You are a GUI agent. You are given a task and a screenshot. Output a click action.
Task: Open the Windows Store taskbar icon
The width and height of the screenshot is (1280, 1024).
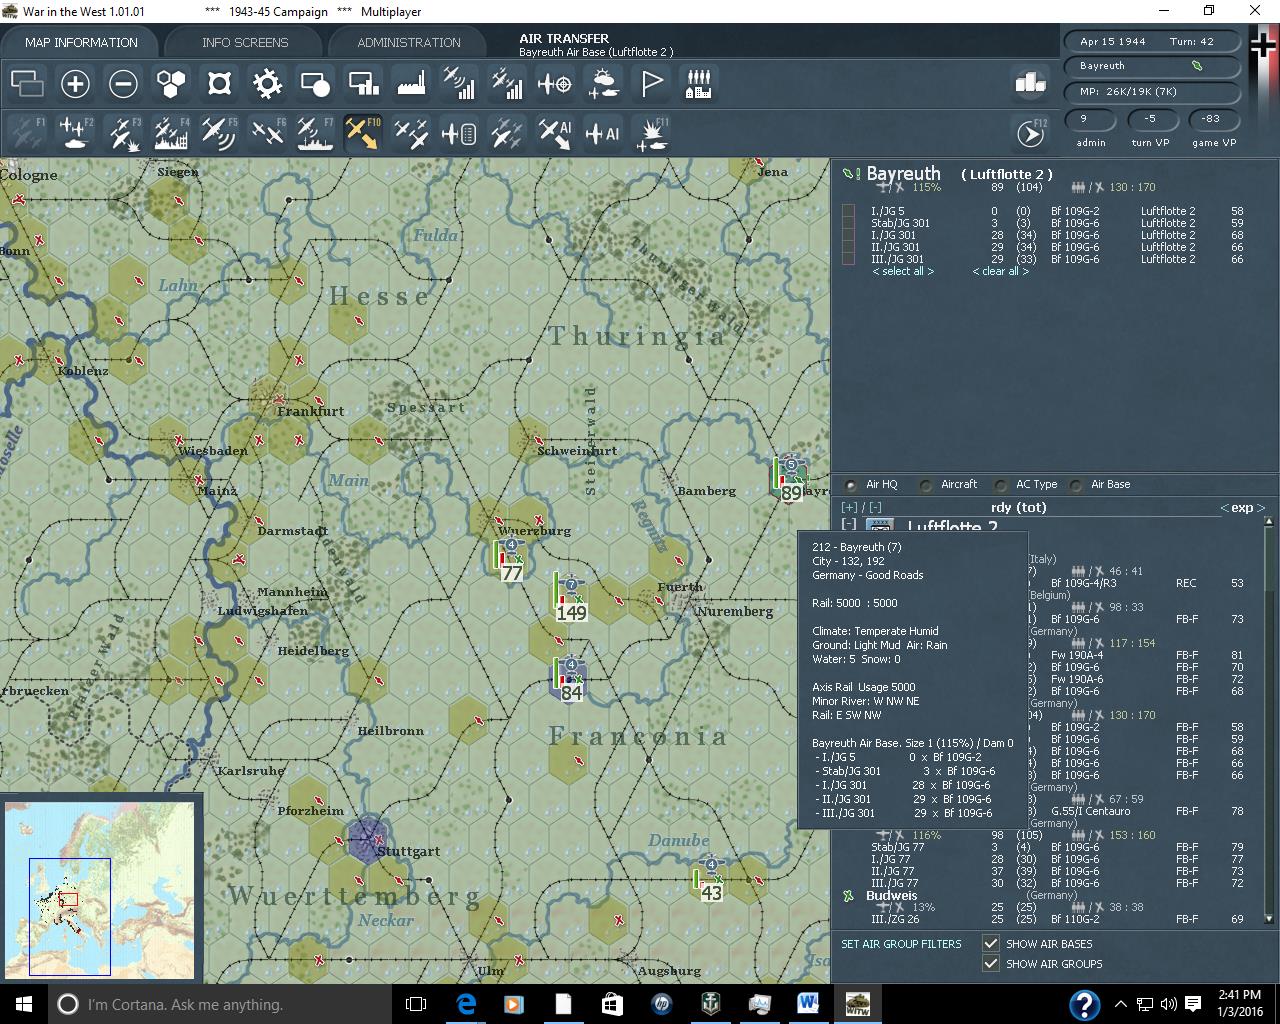tap(612, 1004)
